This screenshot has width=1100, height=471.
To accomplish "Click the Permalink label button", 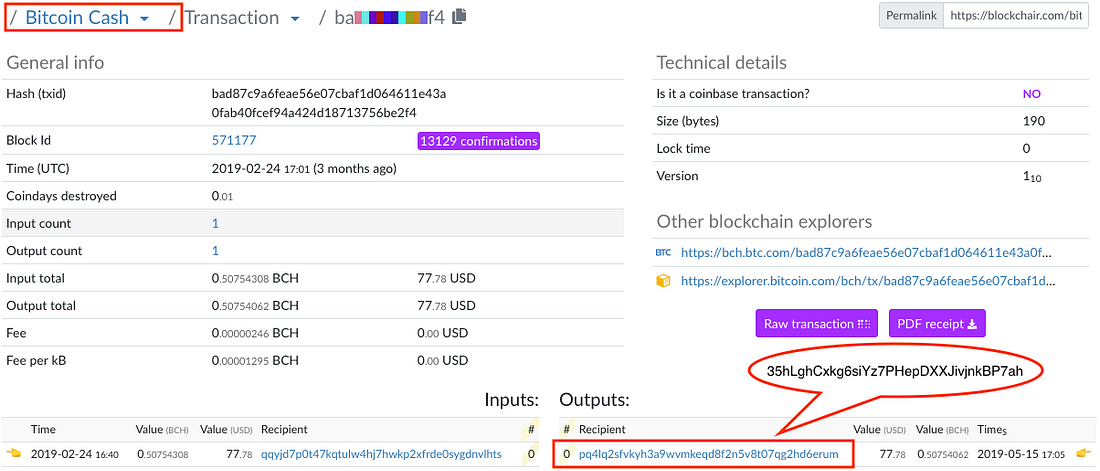I will point(911,15).
